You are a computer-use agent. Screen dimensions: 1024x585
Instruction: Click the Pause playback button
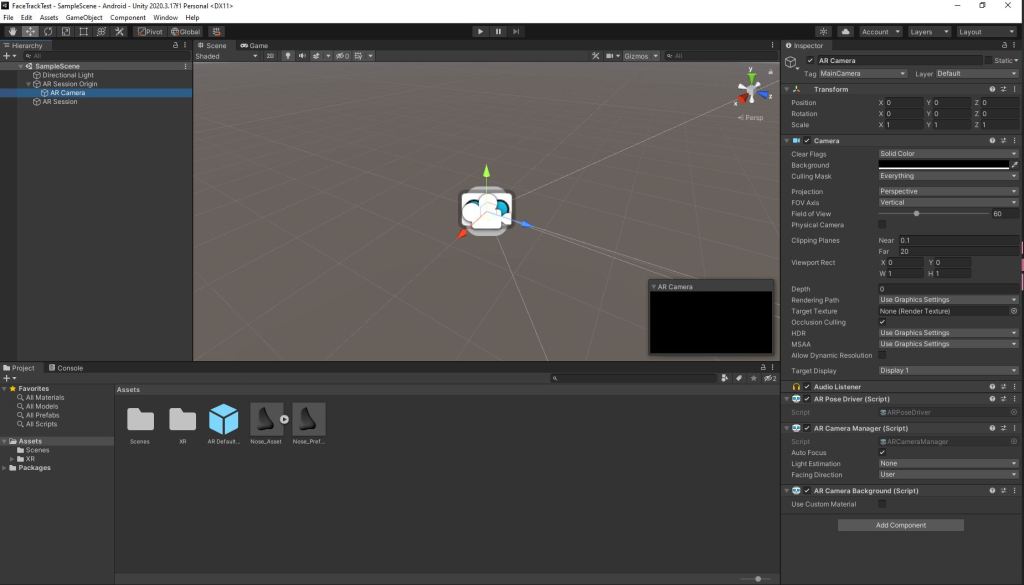498,32
